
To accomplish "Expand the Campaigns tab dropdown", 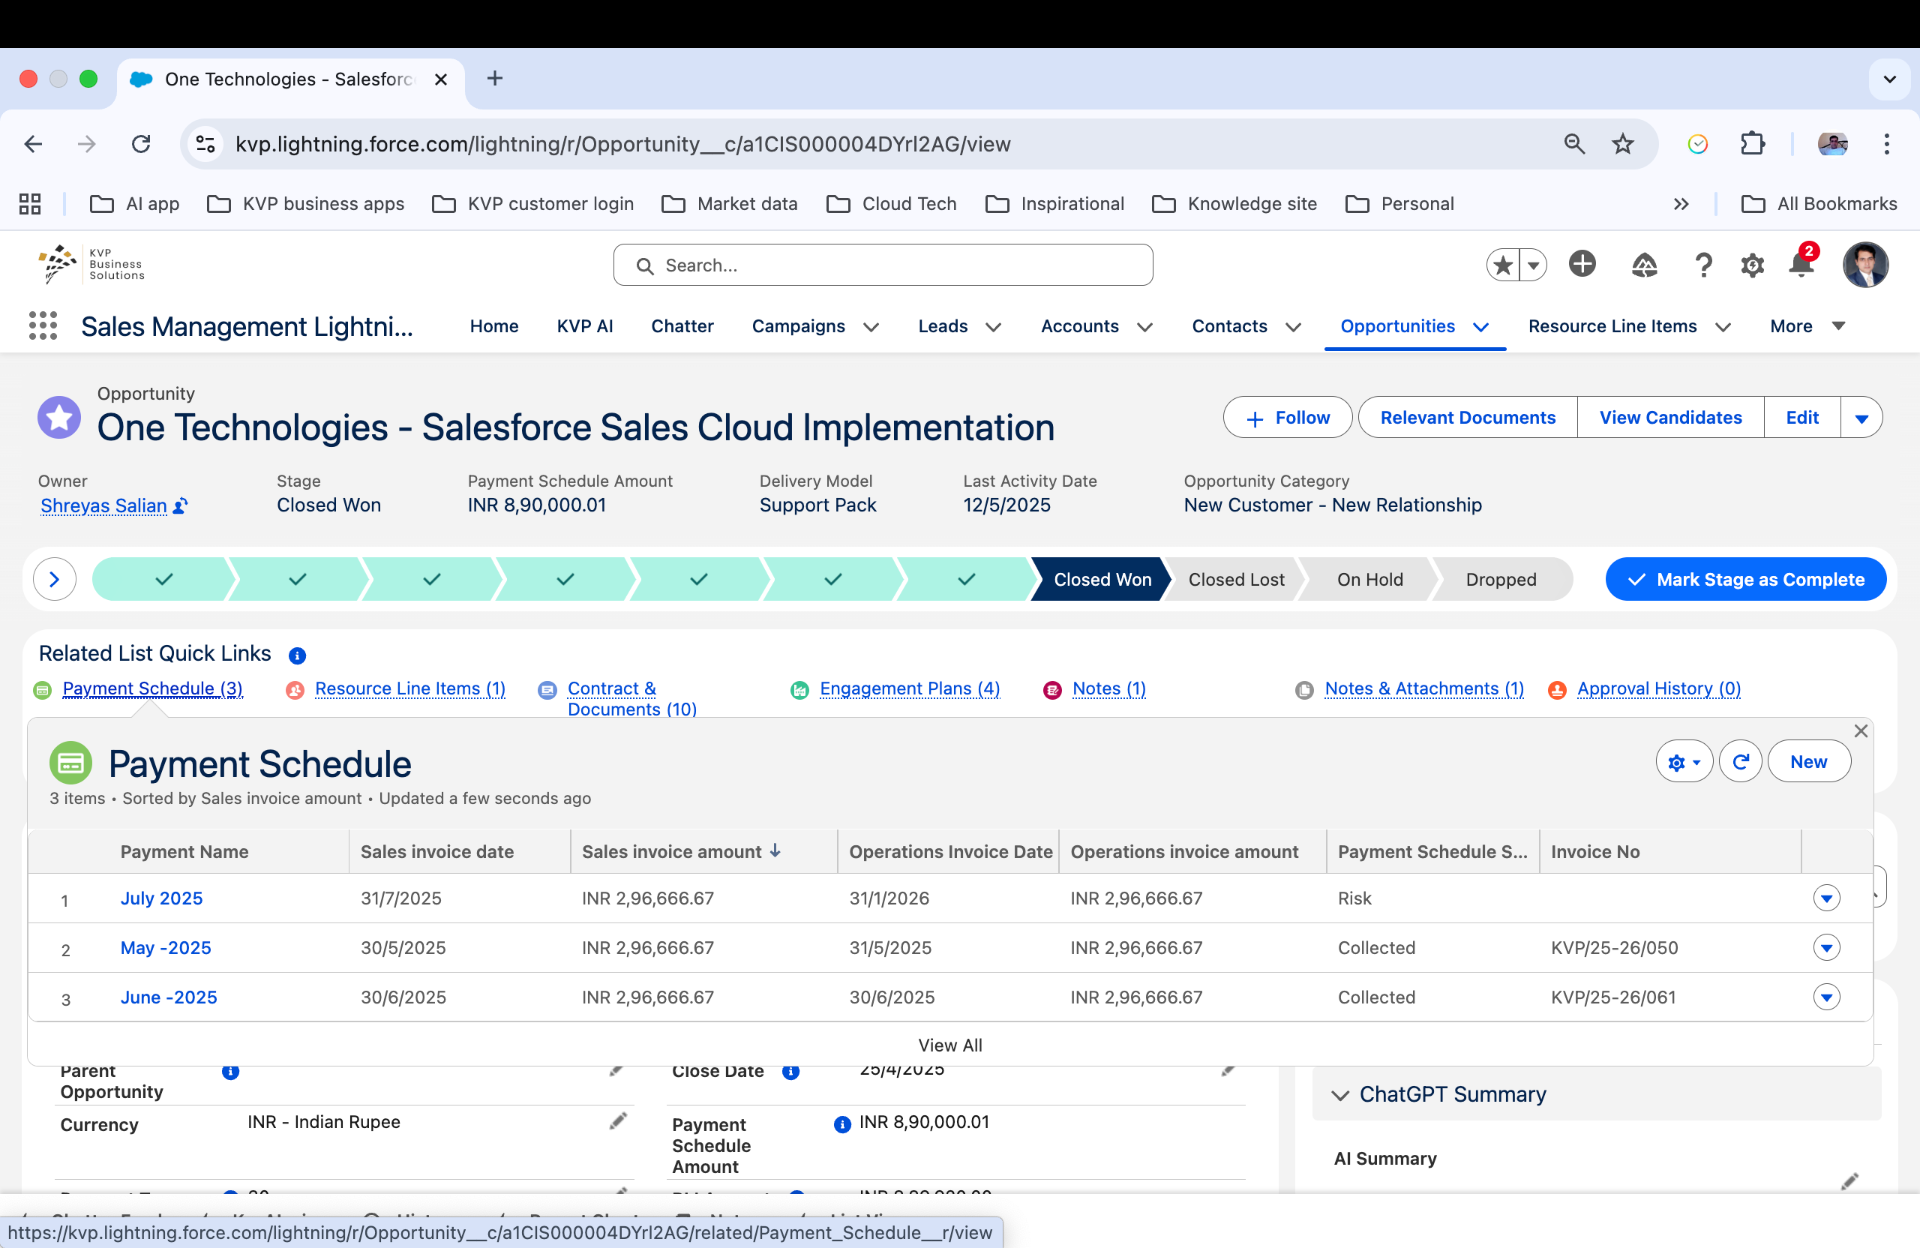I will point(871,327).
